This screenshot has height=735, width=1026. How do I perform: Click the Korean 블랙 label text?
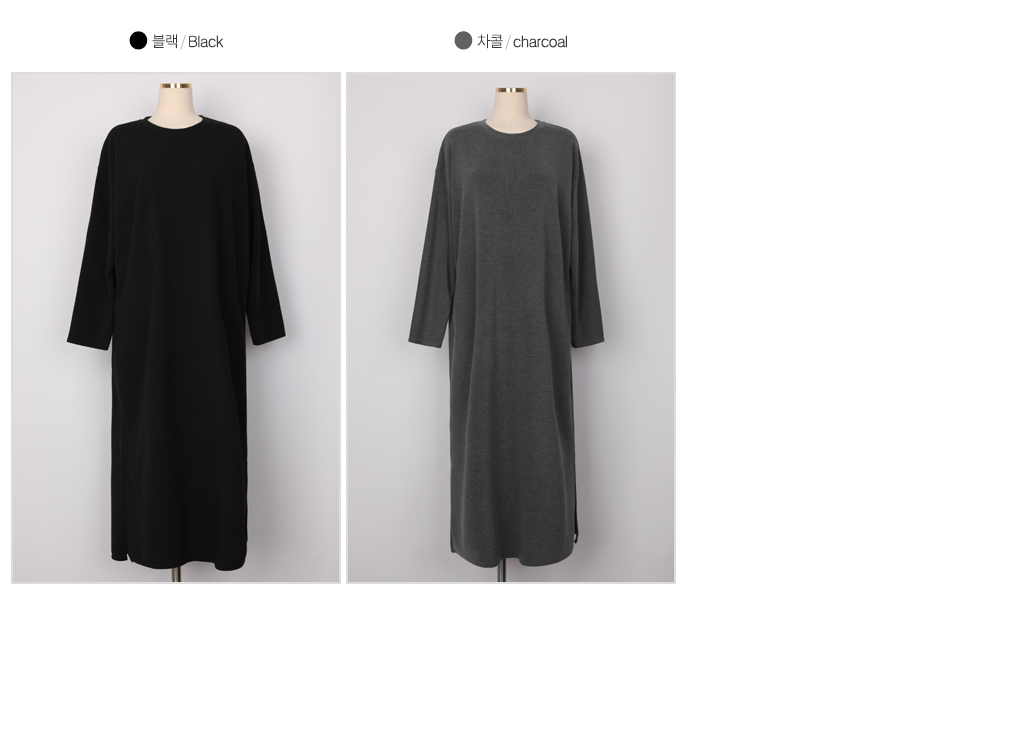click(x=165, y=41)
